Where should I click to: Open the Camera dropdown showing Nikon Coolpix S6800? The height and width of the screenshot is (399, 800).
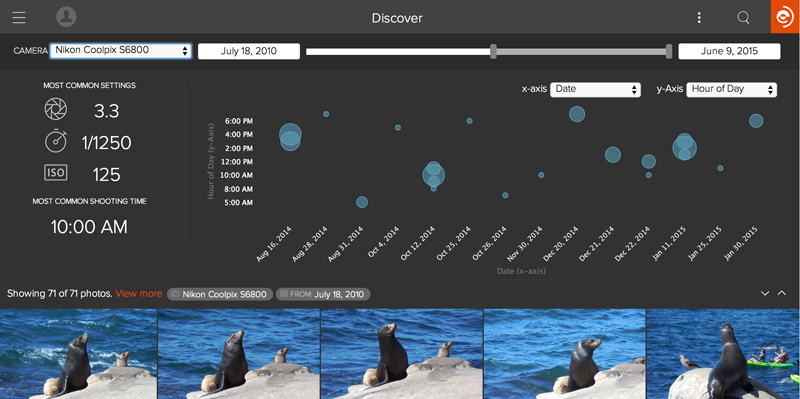tap(120, 51)
